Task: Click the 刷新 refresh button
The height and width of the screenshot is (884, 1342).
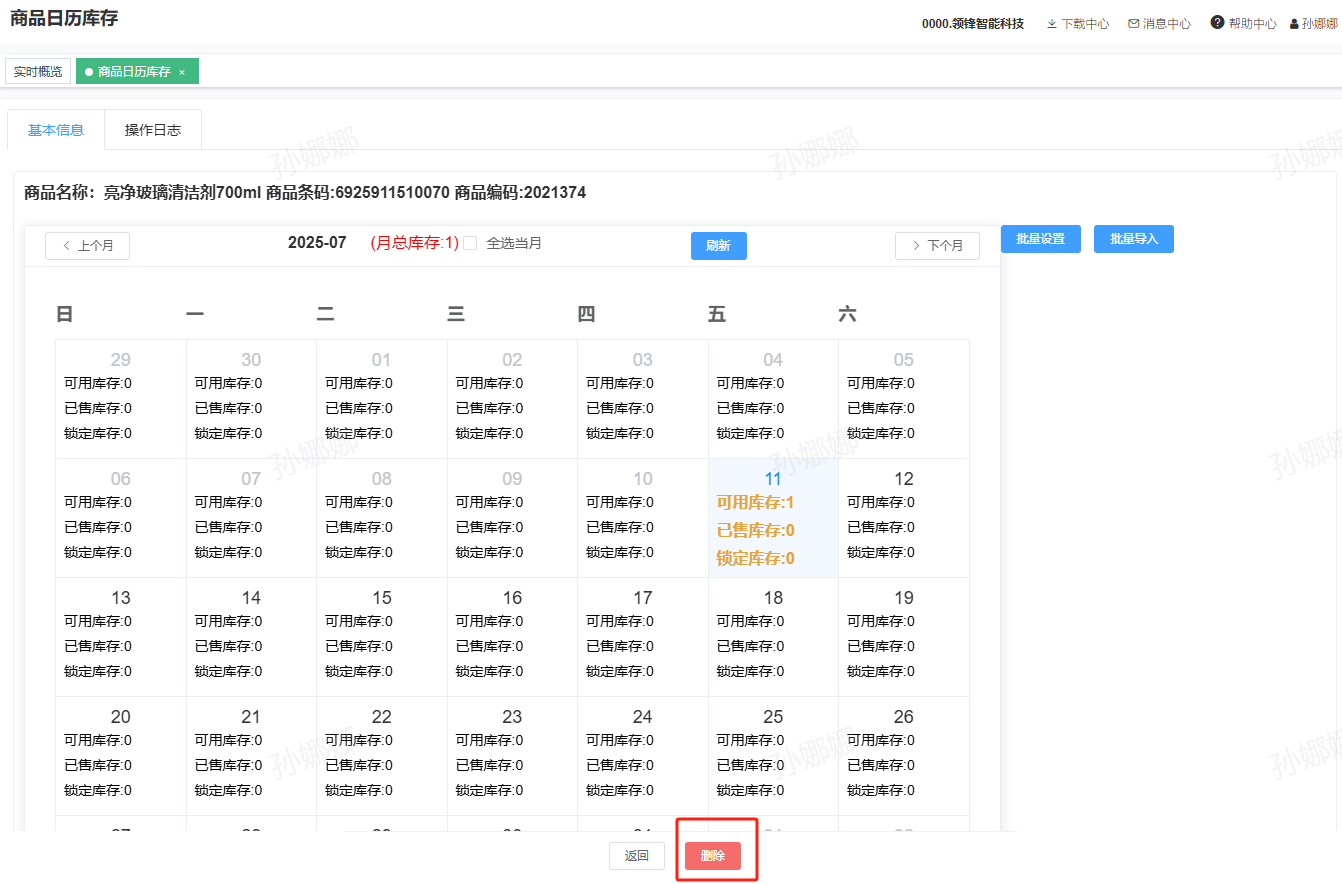Action: click(x=718, y=246)
